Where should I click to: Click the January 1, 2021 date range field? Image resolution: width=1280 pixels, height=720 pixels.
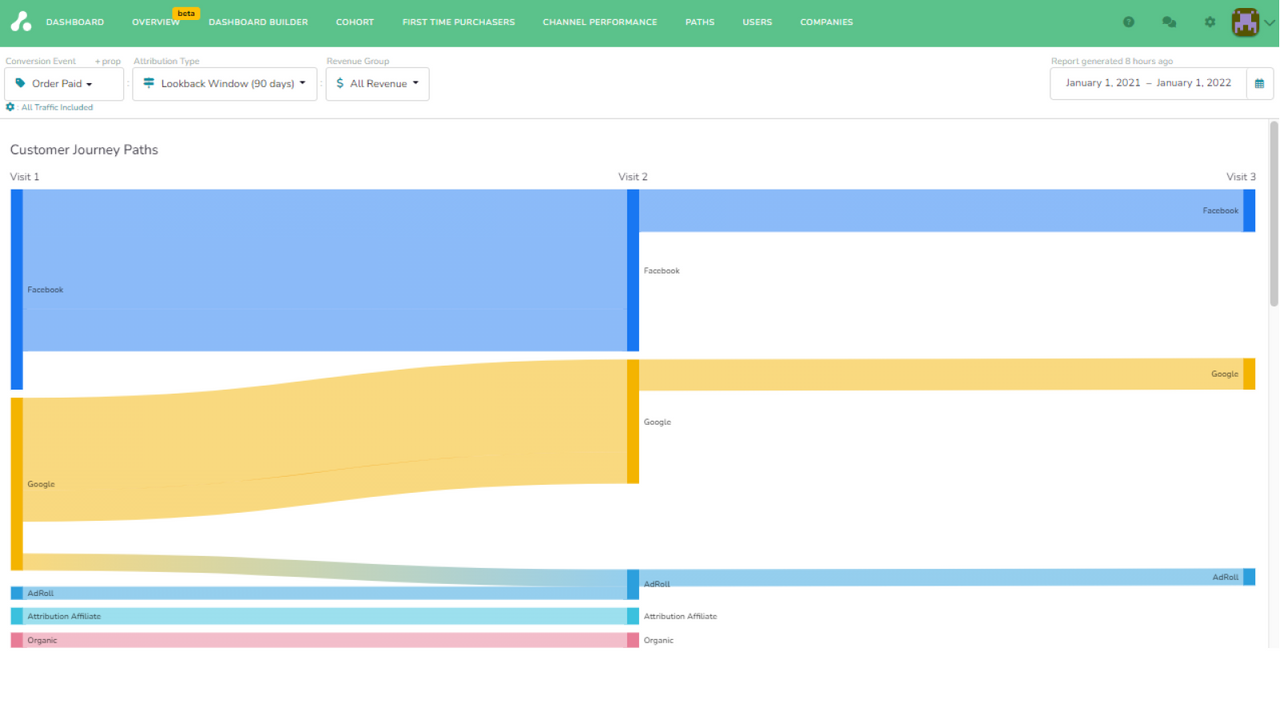click(x=1147, y=83)
